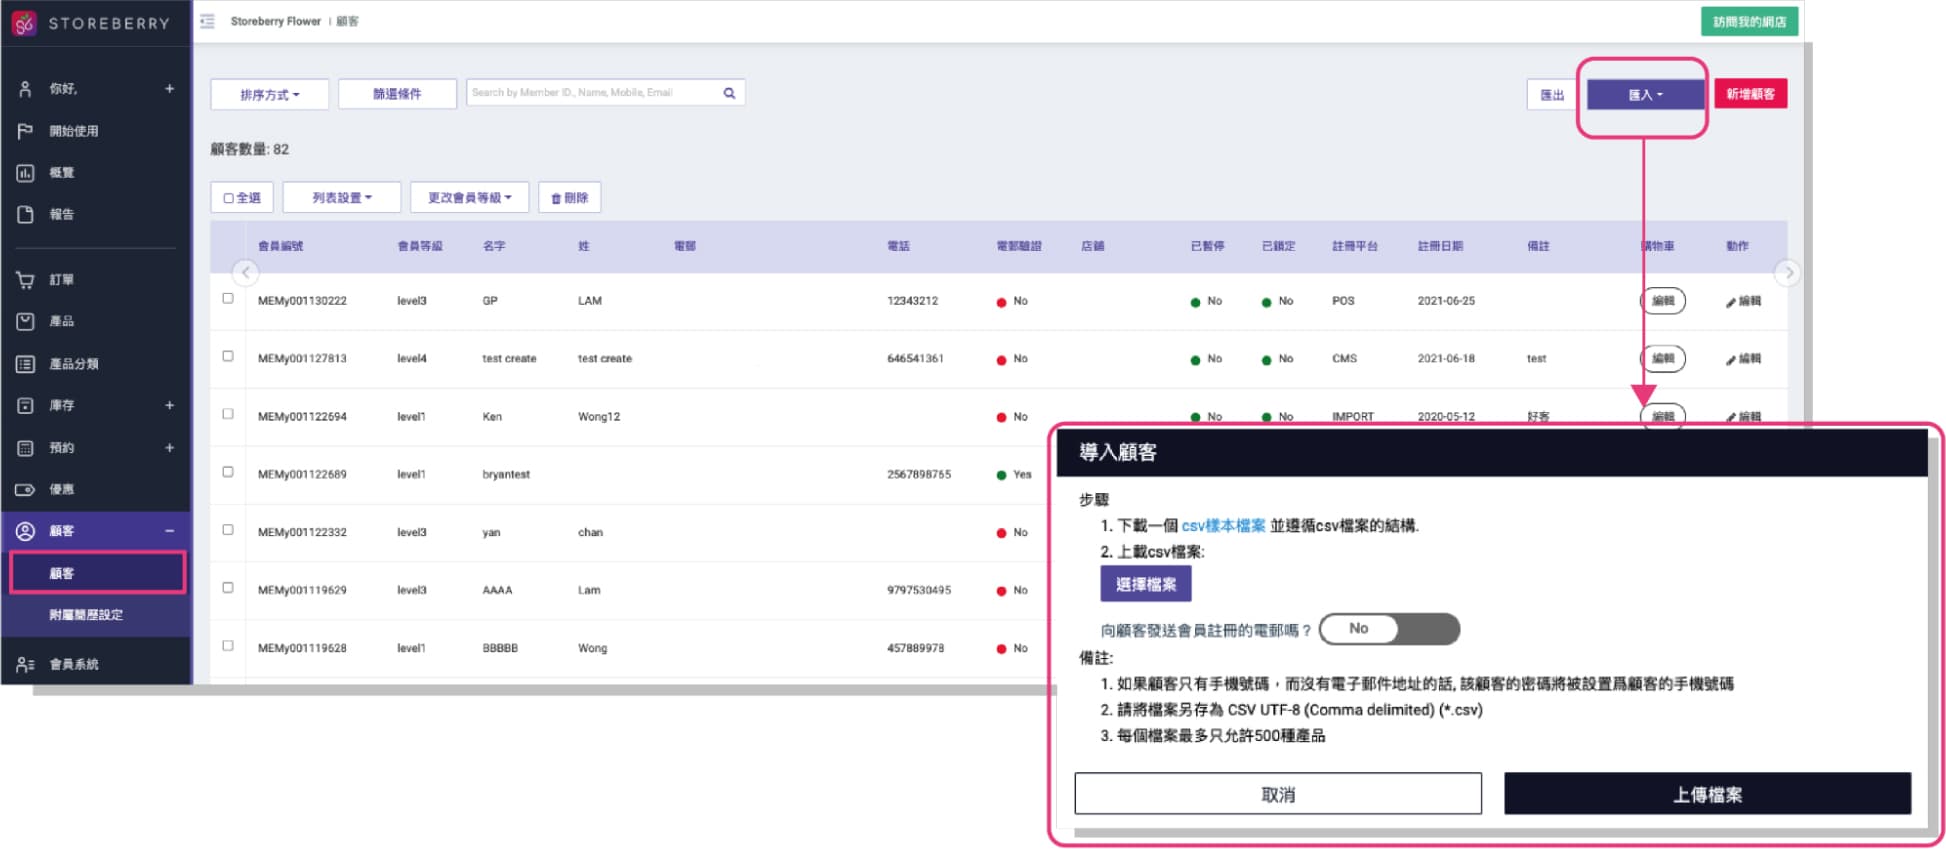The width and height of the screenshot is (1946, 849).
Task: Tick checkbox for member MEMy001119629
Action: click(228, 588)
